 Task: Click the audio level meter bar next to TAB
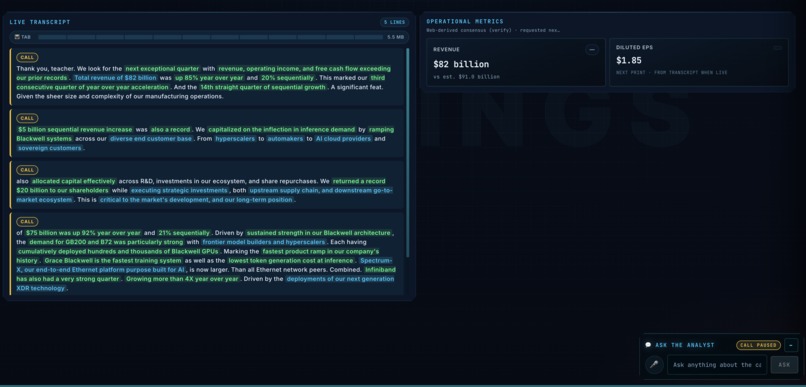[210, 37]
